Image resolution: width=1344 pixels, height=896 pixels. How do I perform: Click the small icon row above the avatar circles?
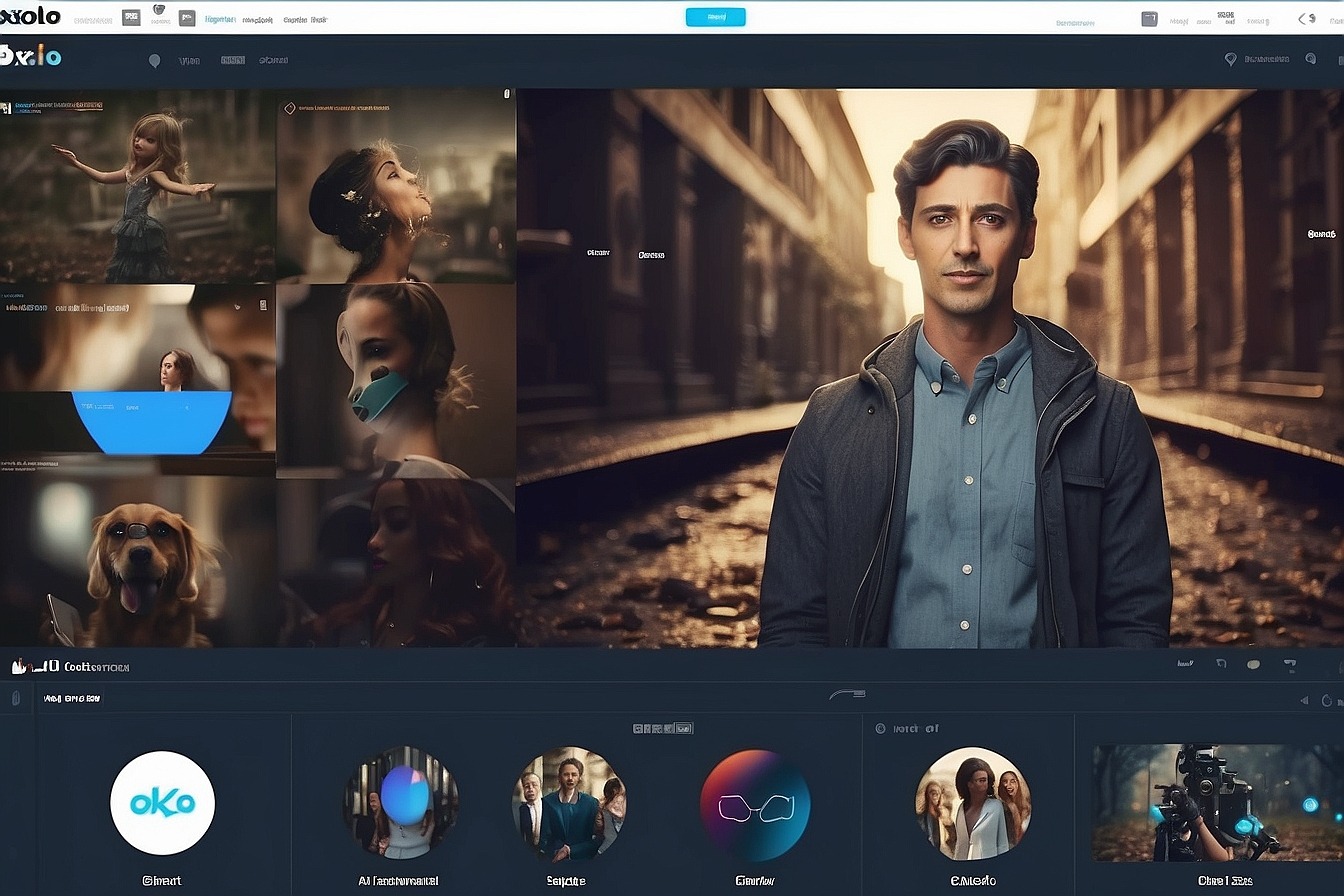click(x=663, y=729)
